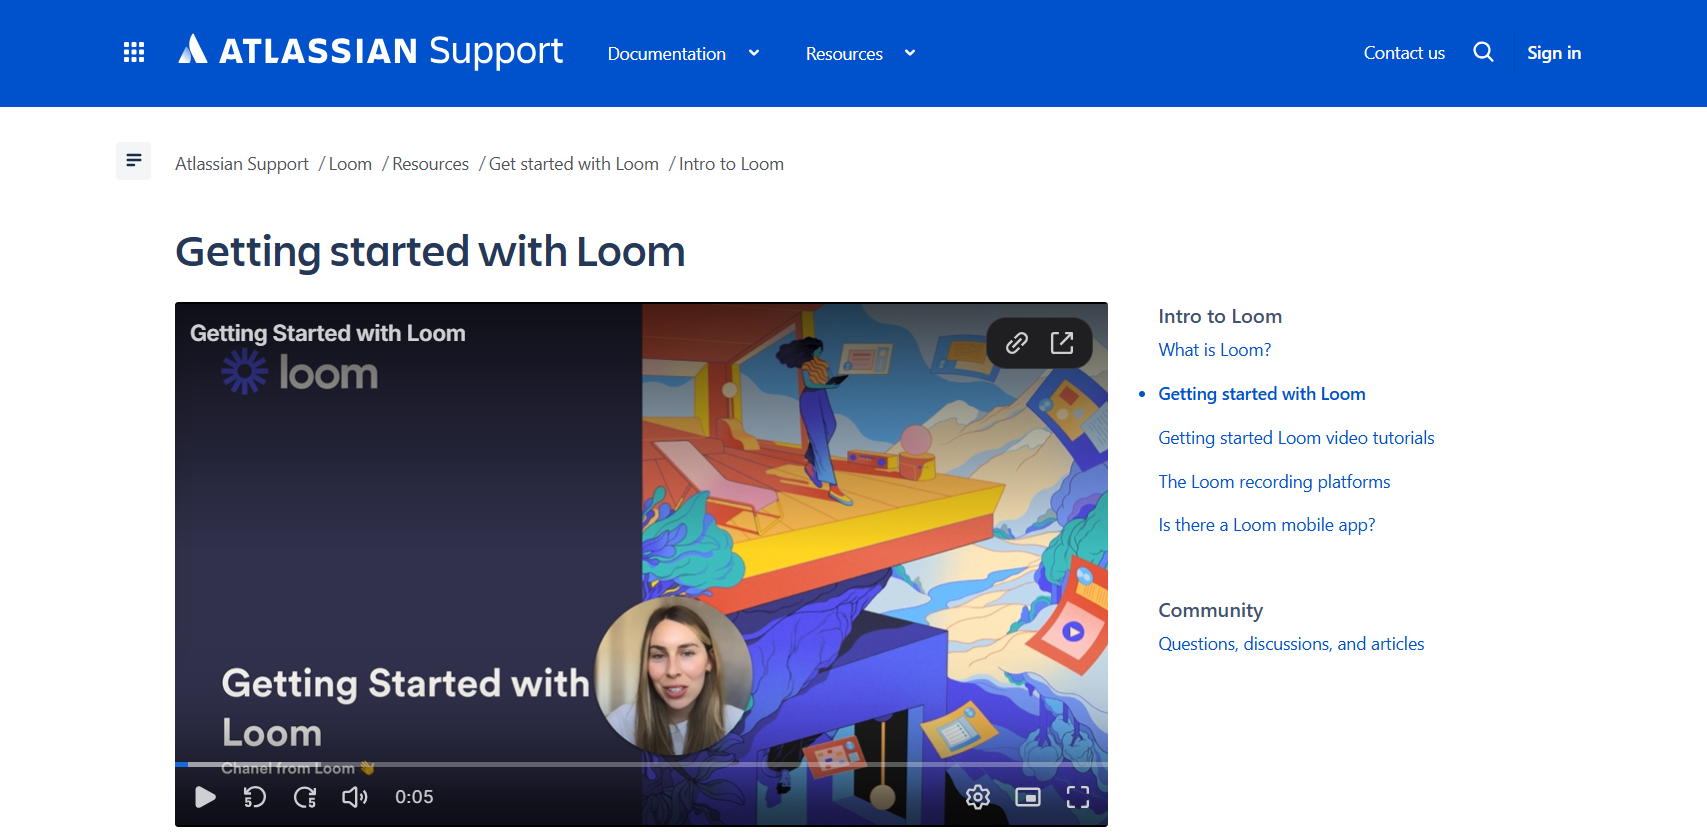Go to the Loom breadcrumb
This screenshot has height=837, width=1707.
[350, 164]
